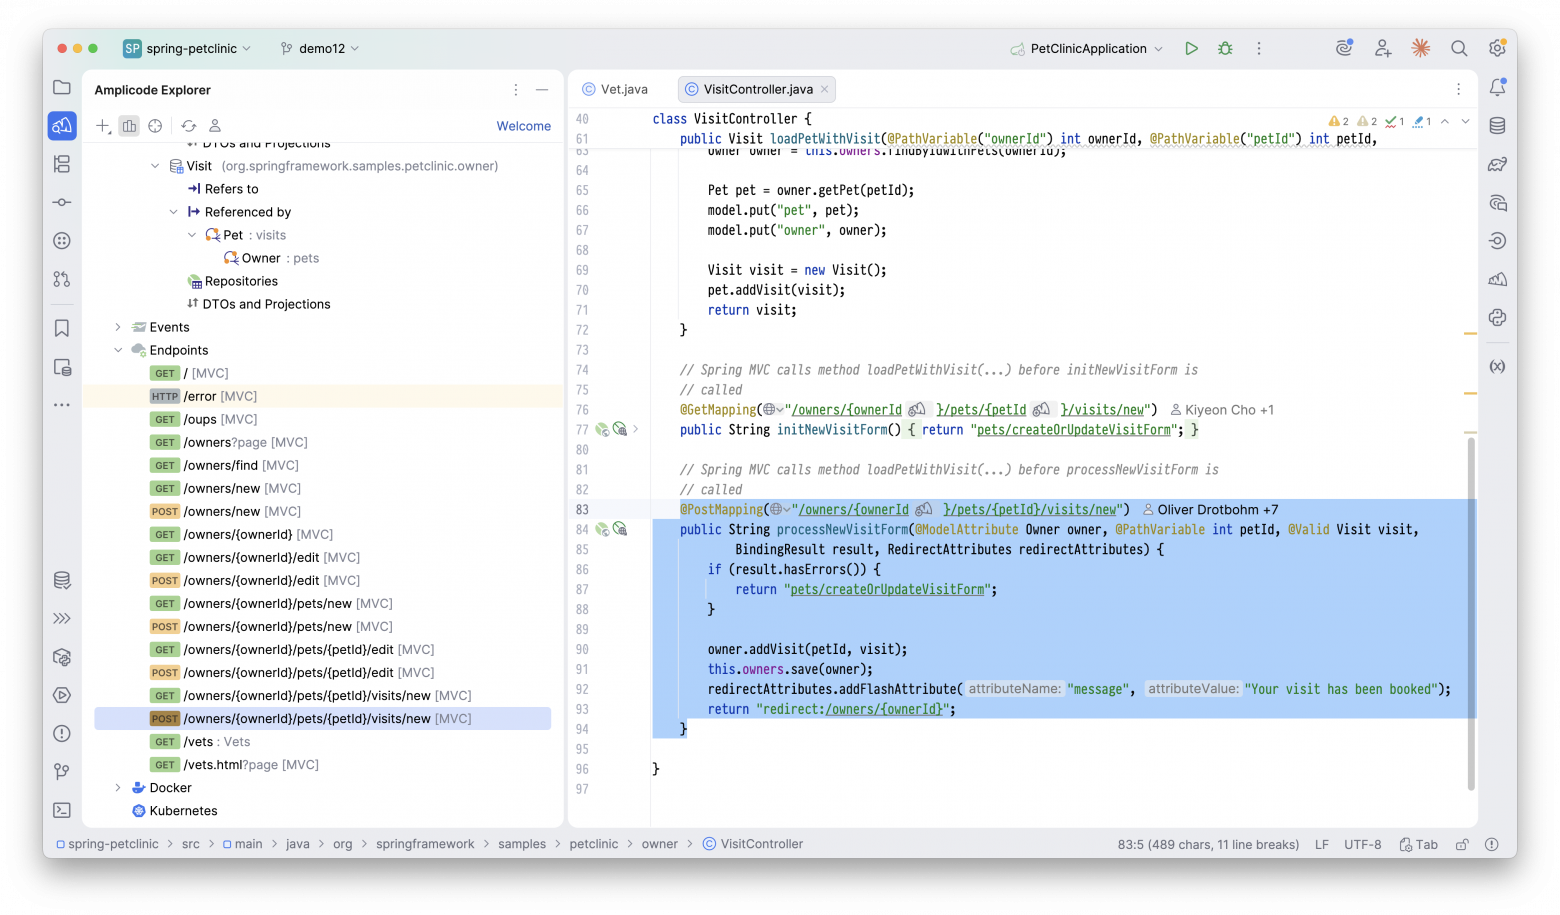The image size is (1560, 915).
Task: Select the VisitController.java tab
Action: click(x=758, y=89)
